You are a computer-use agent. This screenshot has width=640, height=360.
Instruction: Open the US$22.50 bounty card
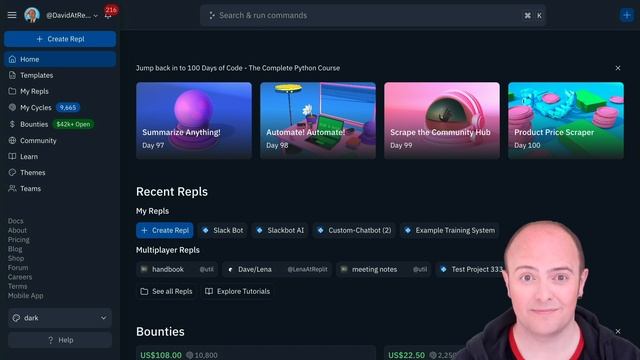pyautogui.click(x=424, y=353)
